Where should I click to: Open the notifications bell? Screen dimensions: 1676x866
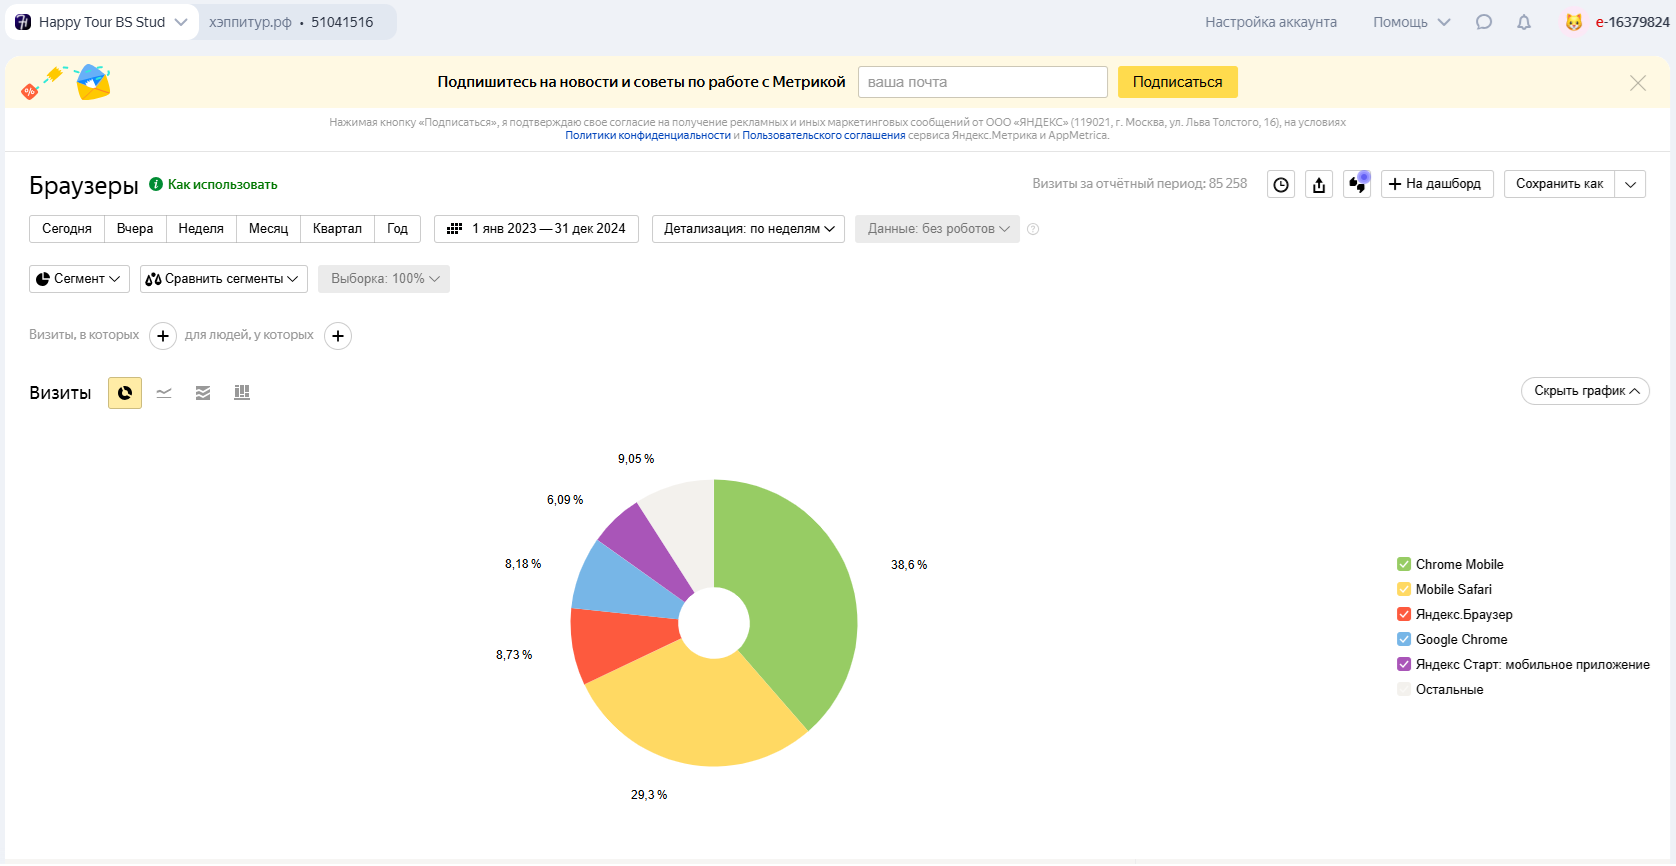tap(1524, 22)
